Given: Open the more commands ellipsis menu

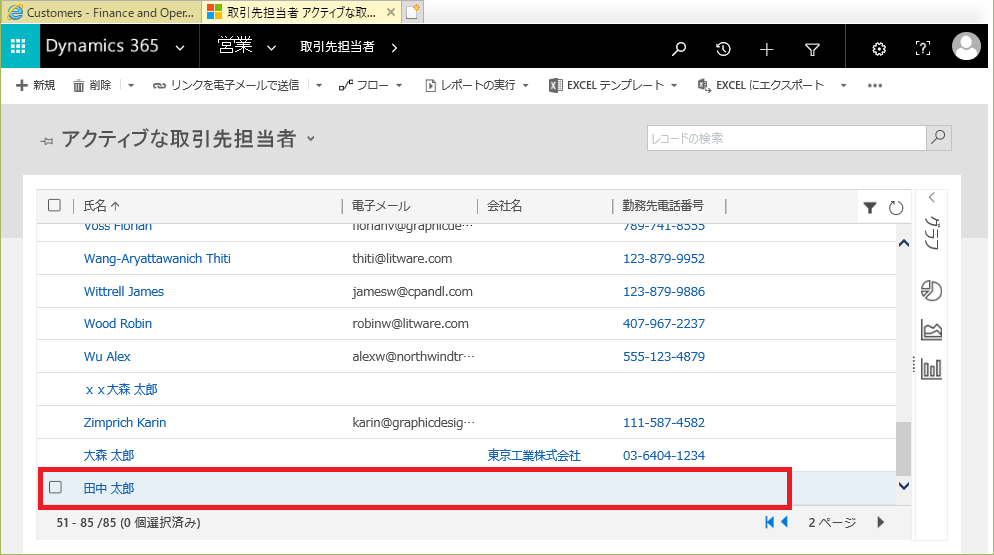Looking at the screenshot, I should pyautogui.click(x=875, y=86).
